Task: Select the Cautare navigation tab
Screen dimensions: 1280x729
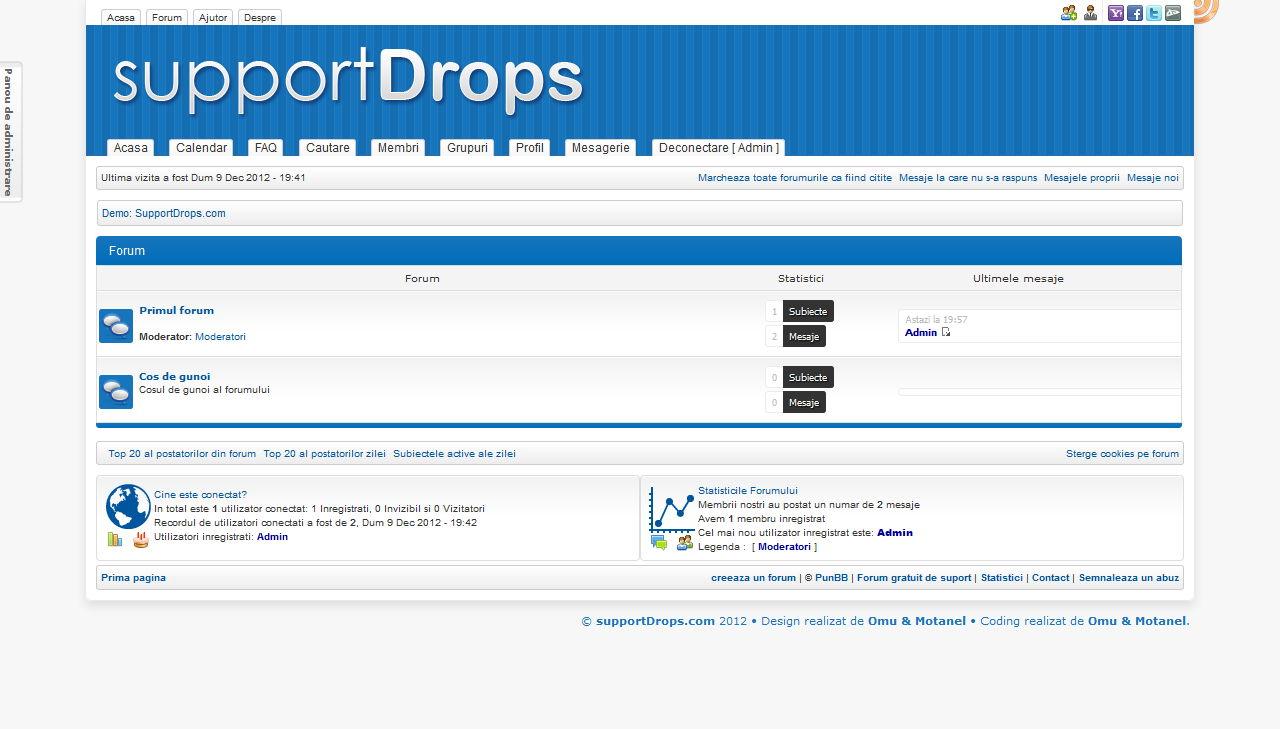Action: (328, 148)
